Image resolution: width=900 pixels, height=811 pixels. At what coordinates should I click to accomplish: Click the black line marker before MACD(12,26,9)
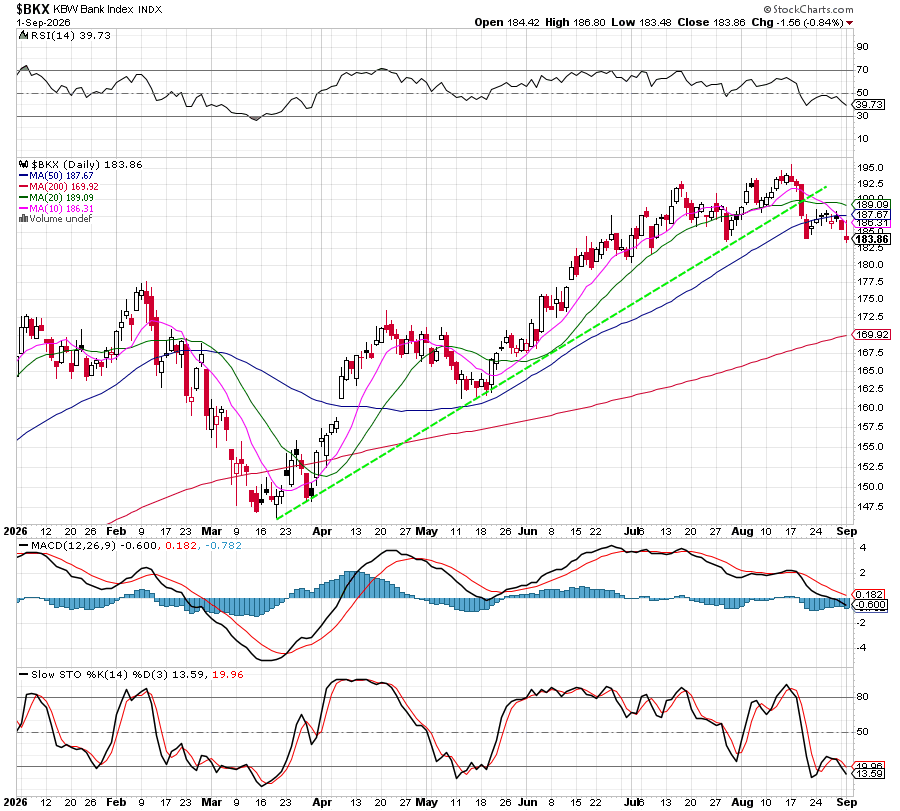click(24, 546)
